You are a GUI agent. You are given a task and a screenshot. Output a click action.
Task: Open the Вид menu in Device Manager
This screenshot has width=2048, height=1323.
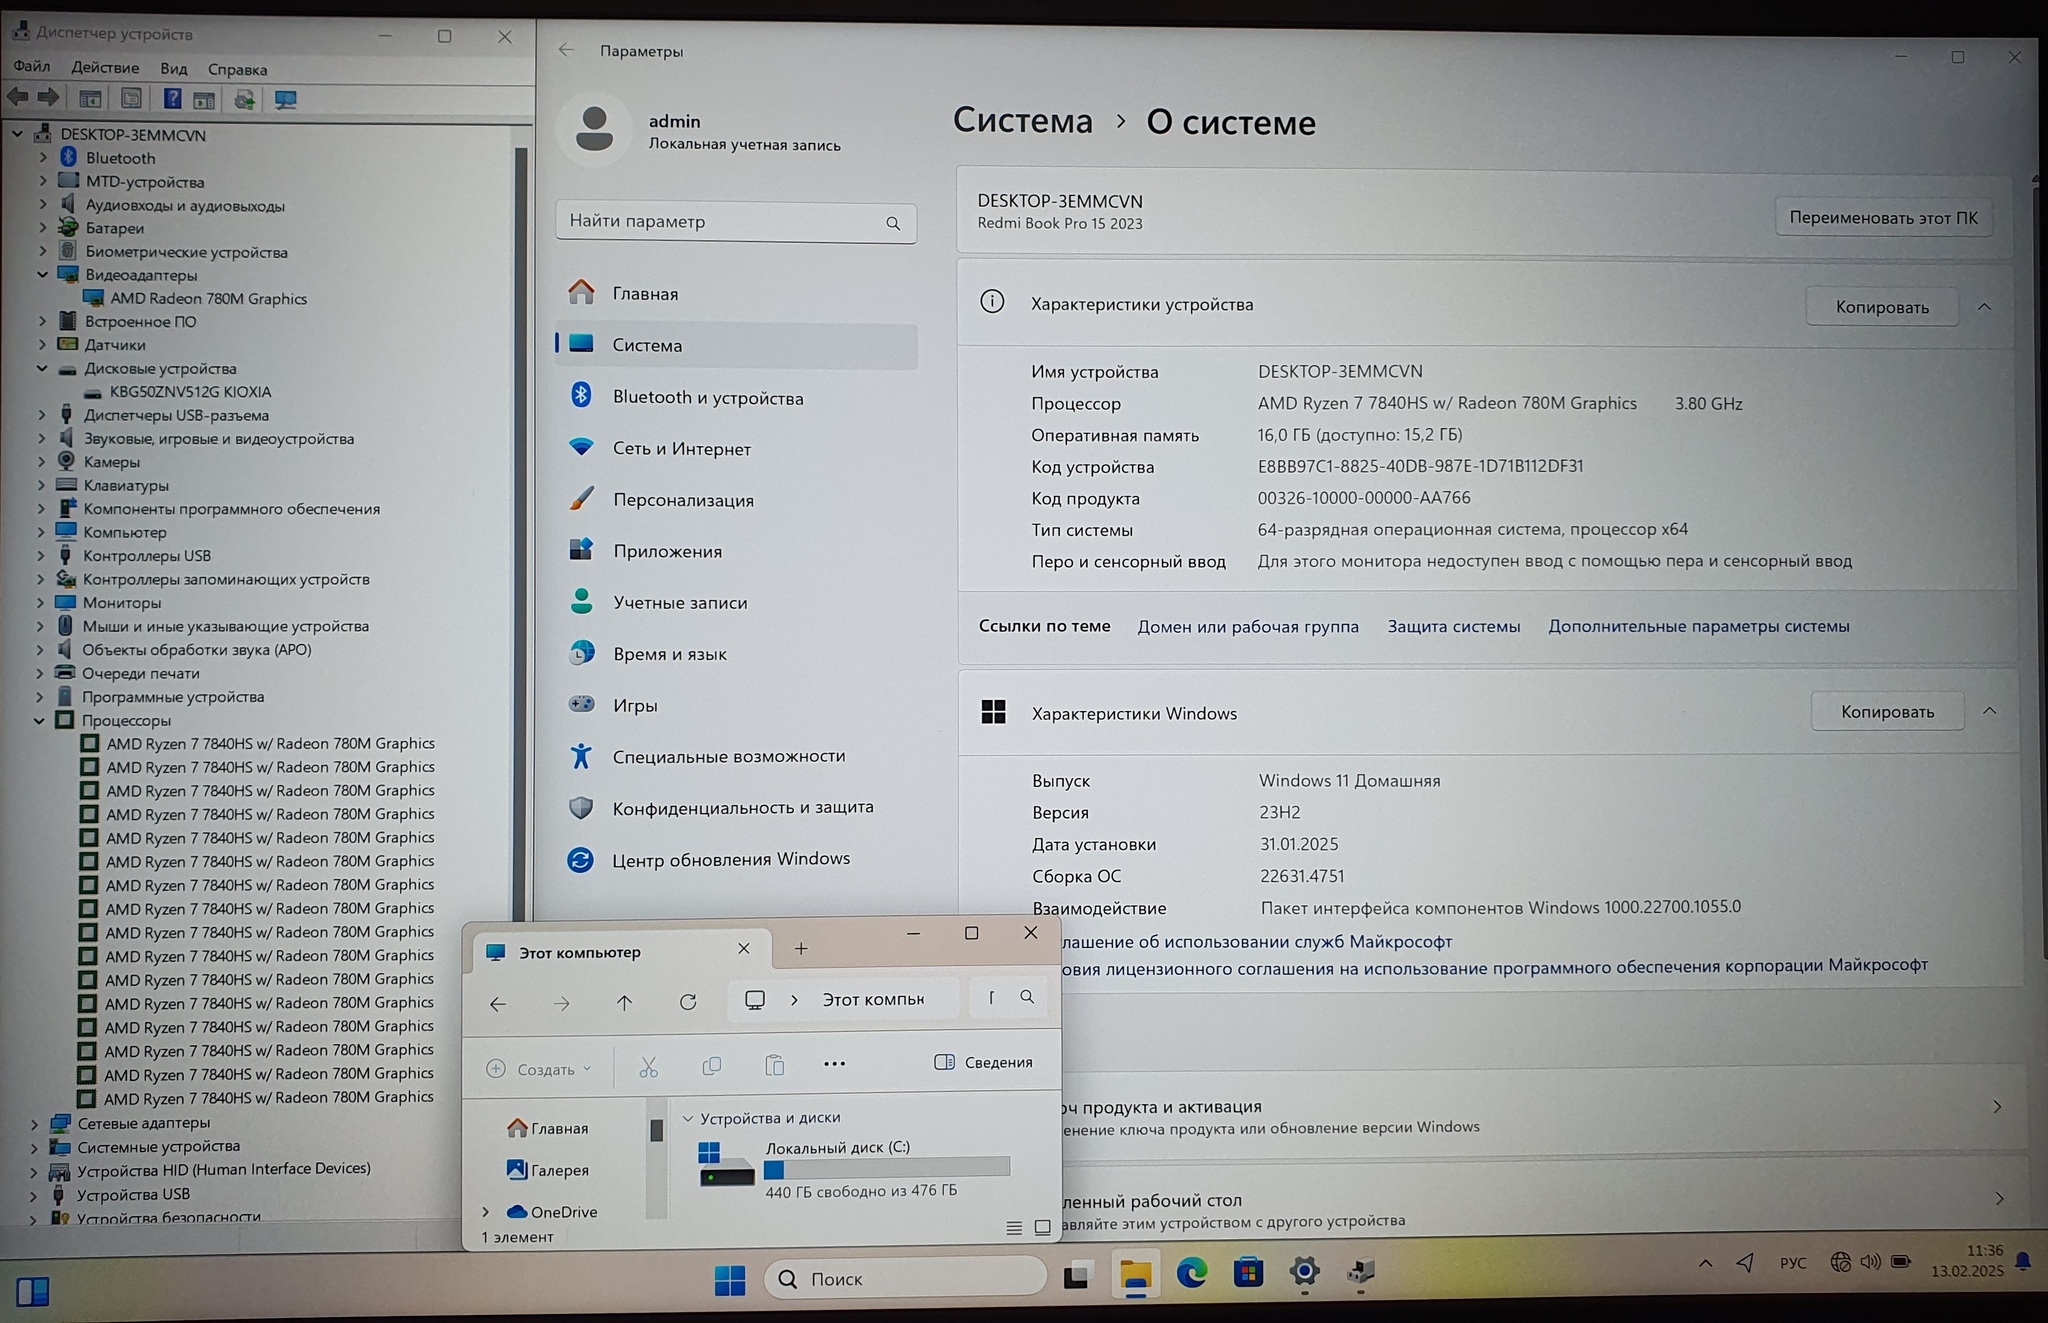coord(173,68)
